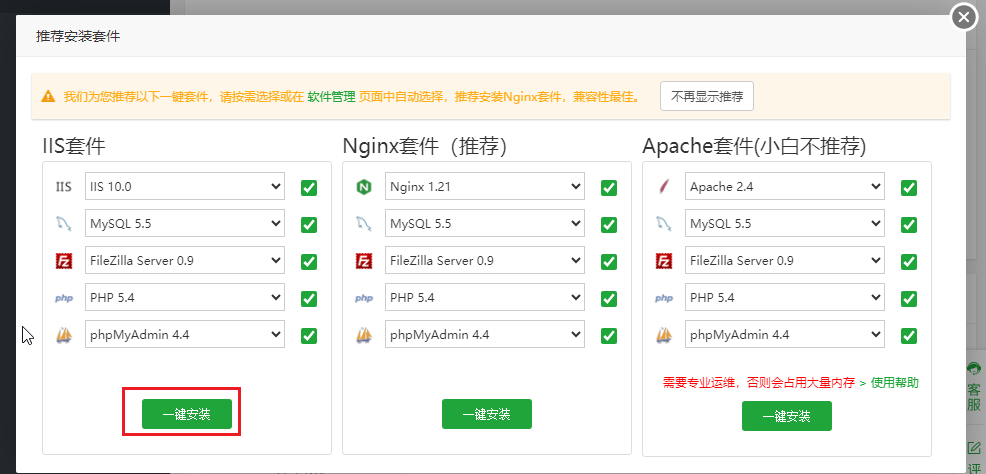This screenshot has width=986, height=474.
Task: Open MySQL 5.5 dropdown in IIS suite
Action: coord(185,223)
